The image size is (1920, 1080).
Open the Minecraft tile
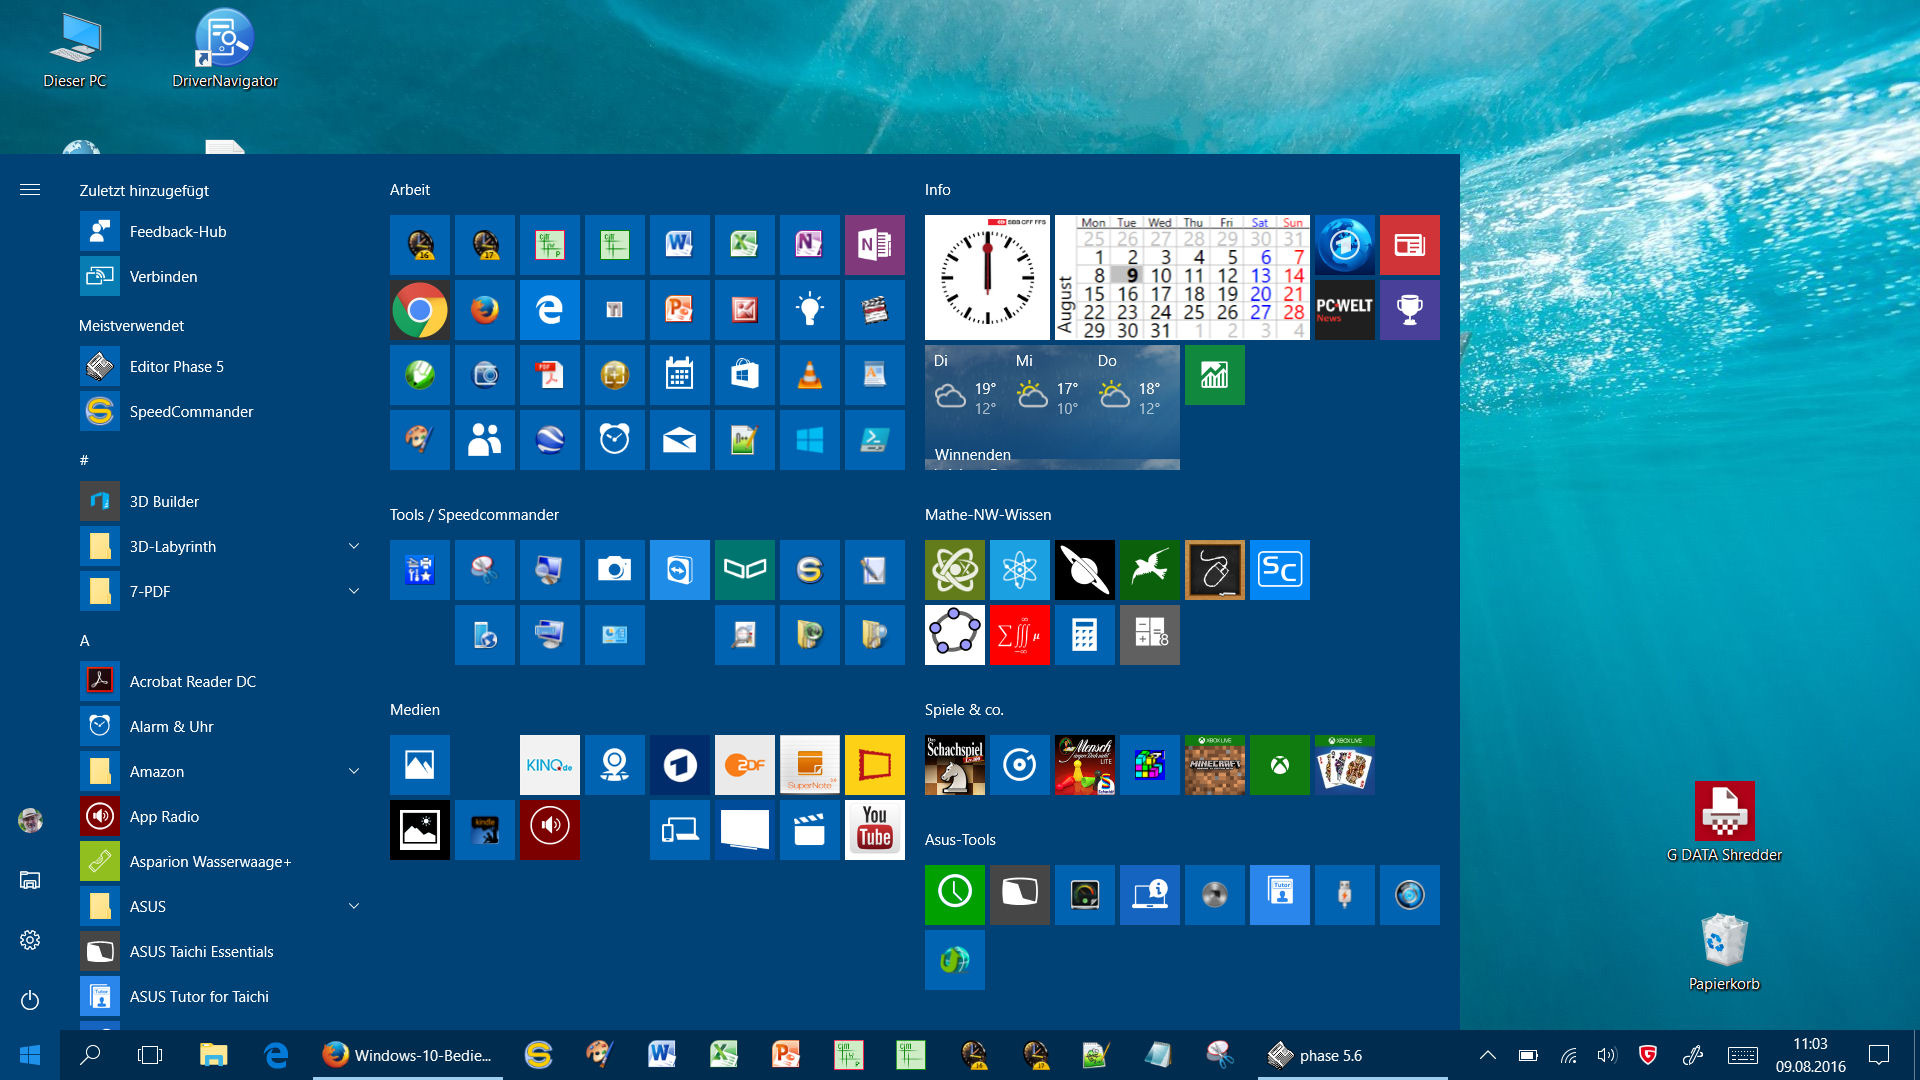[1214, 765]
